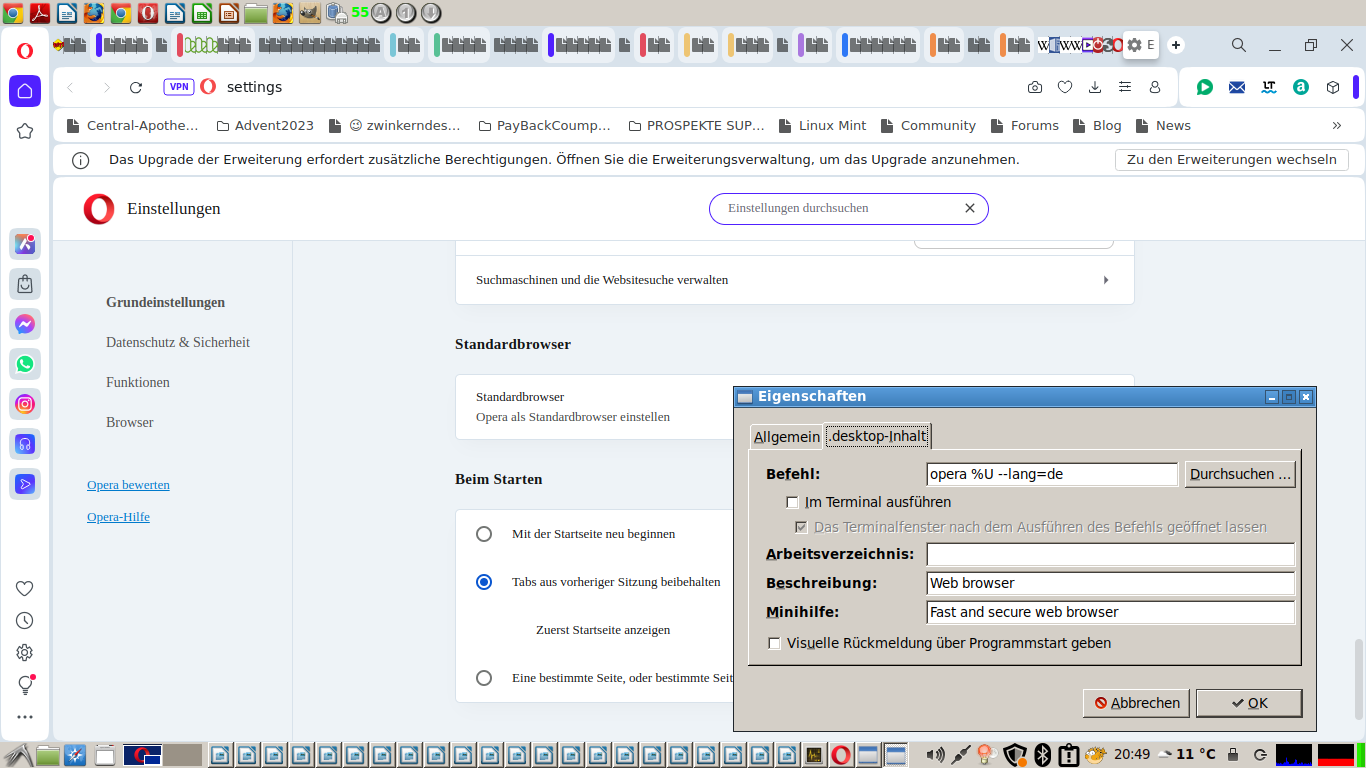Open Facebook Messenger in the sidebar

click(x=25, y=324)
